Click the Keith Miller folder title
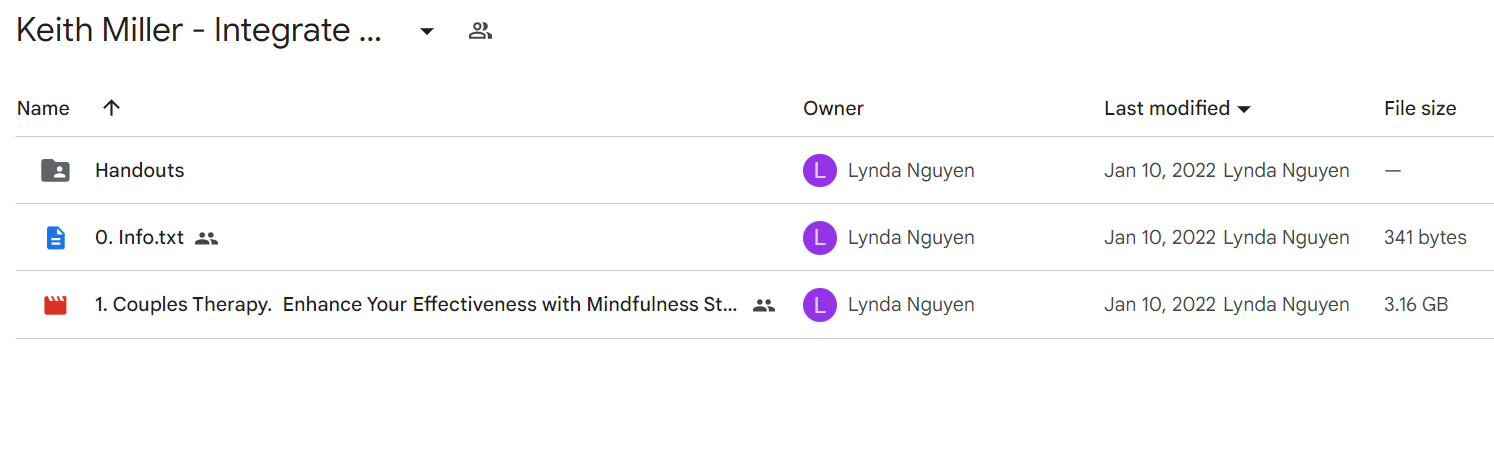Viewport: 1494px width, 450px height. click(x=199, y=31)
